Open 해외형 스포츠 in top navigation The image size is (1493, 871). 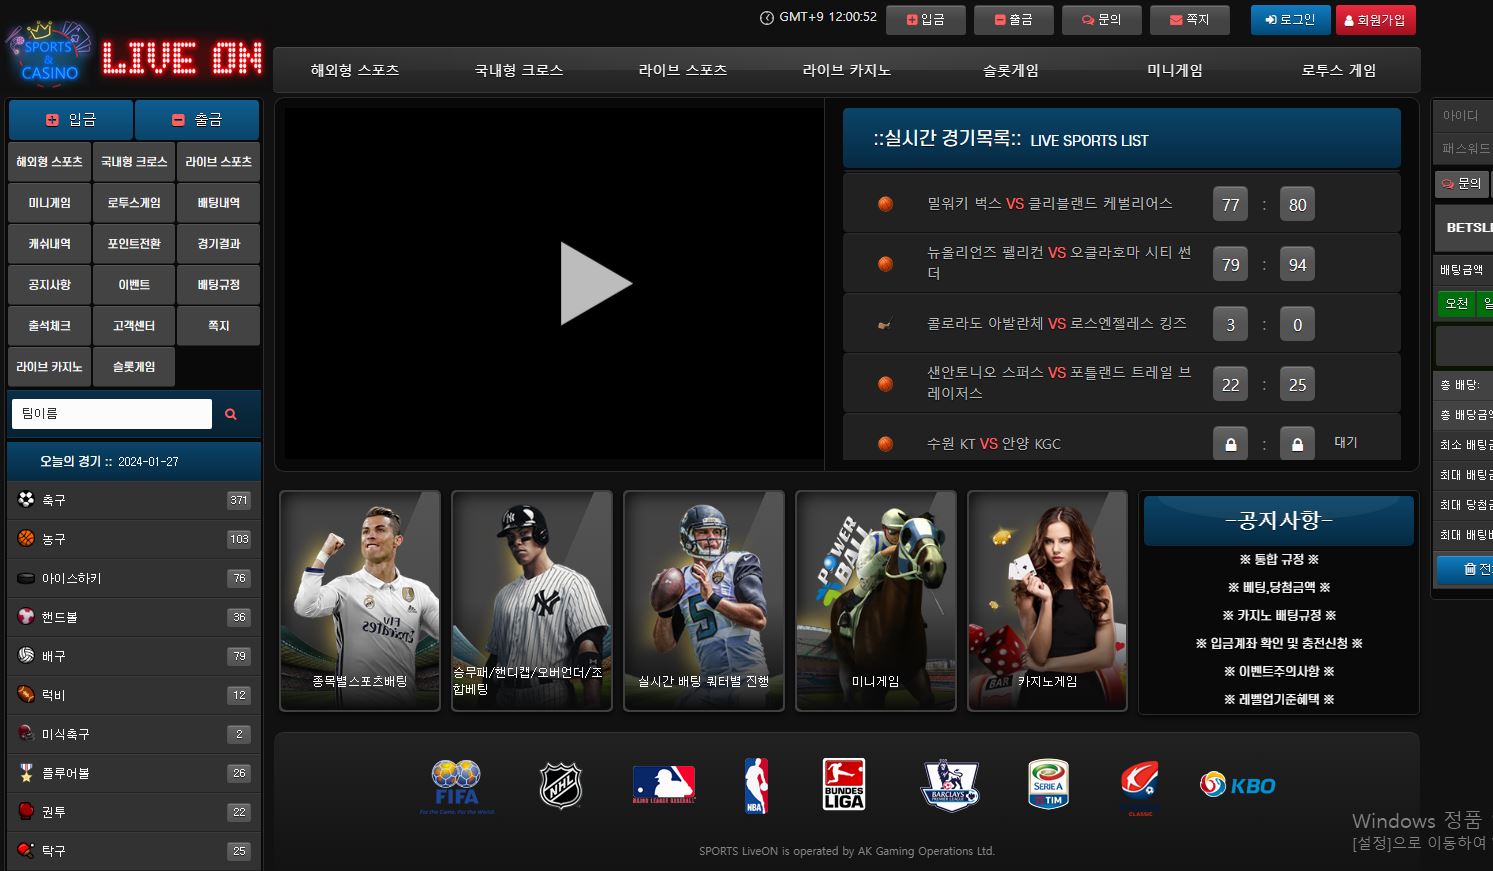tap(355, 71)
